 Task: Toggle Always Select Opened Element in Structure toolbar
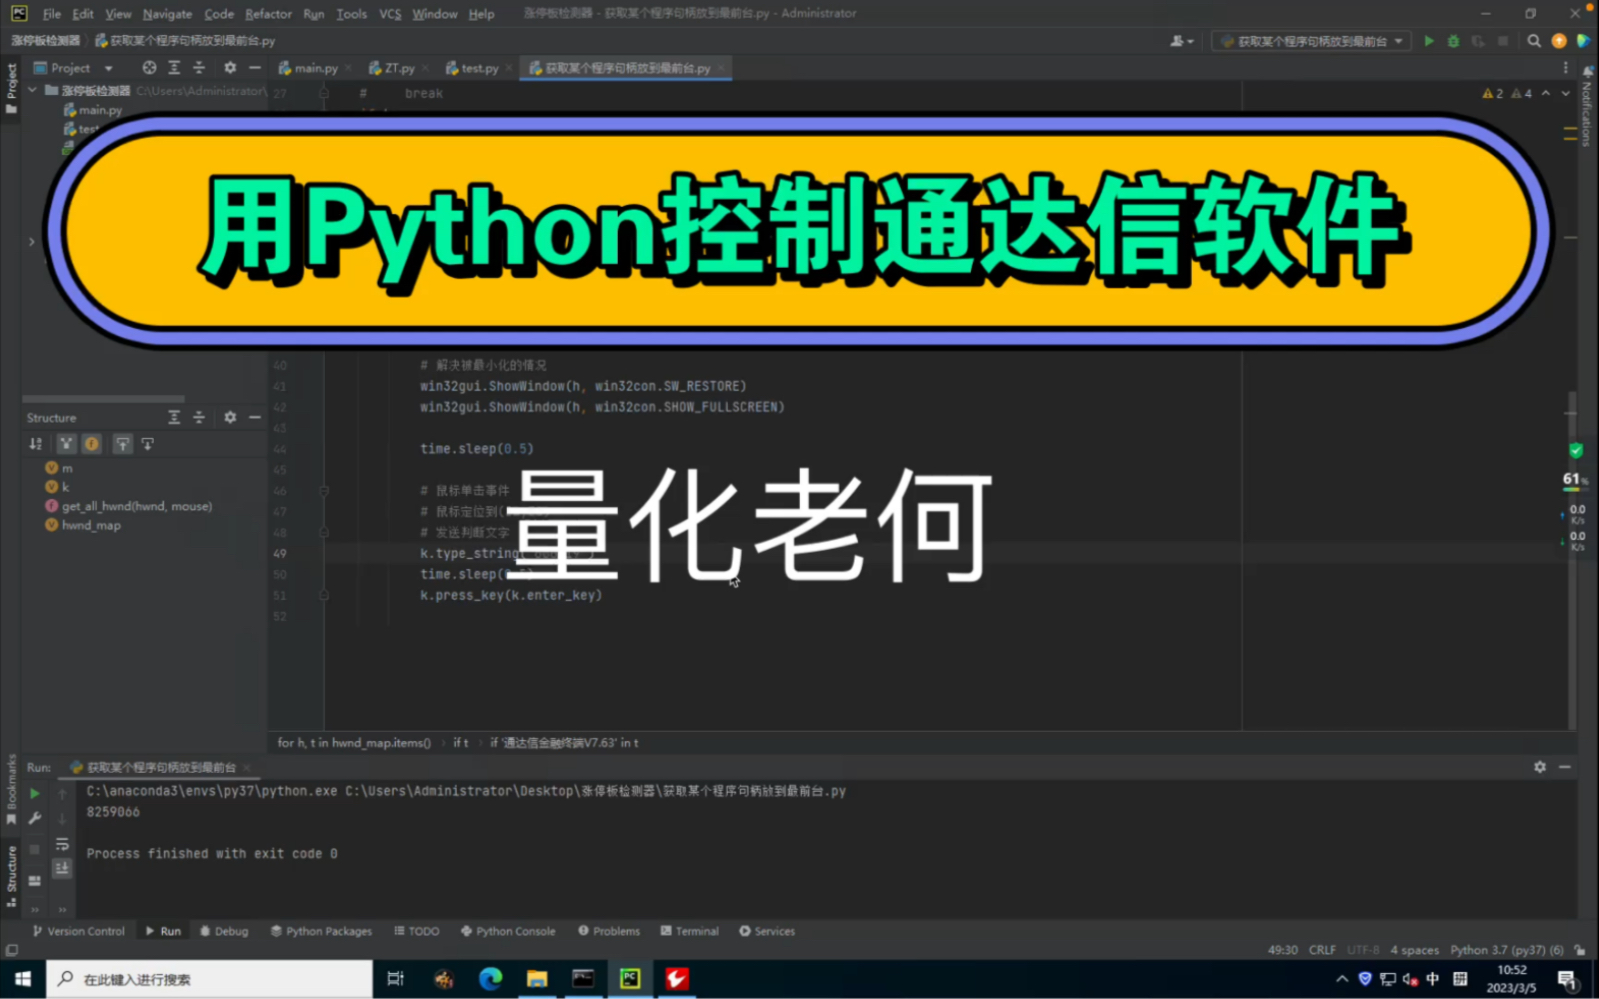pyautogui.click(x=122, y=444)
